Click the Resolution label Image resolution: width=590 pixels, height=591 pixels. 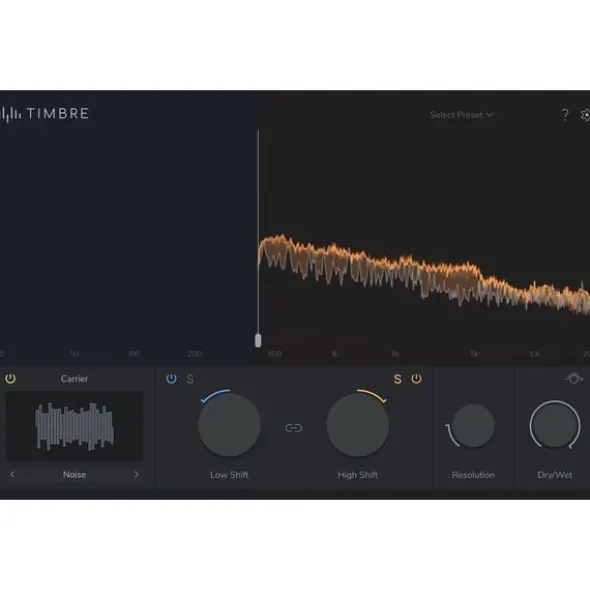[x=473, y=475]
